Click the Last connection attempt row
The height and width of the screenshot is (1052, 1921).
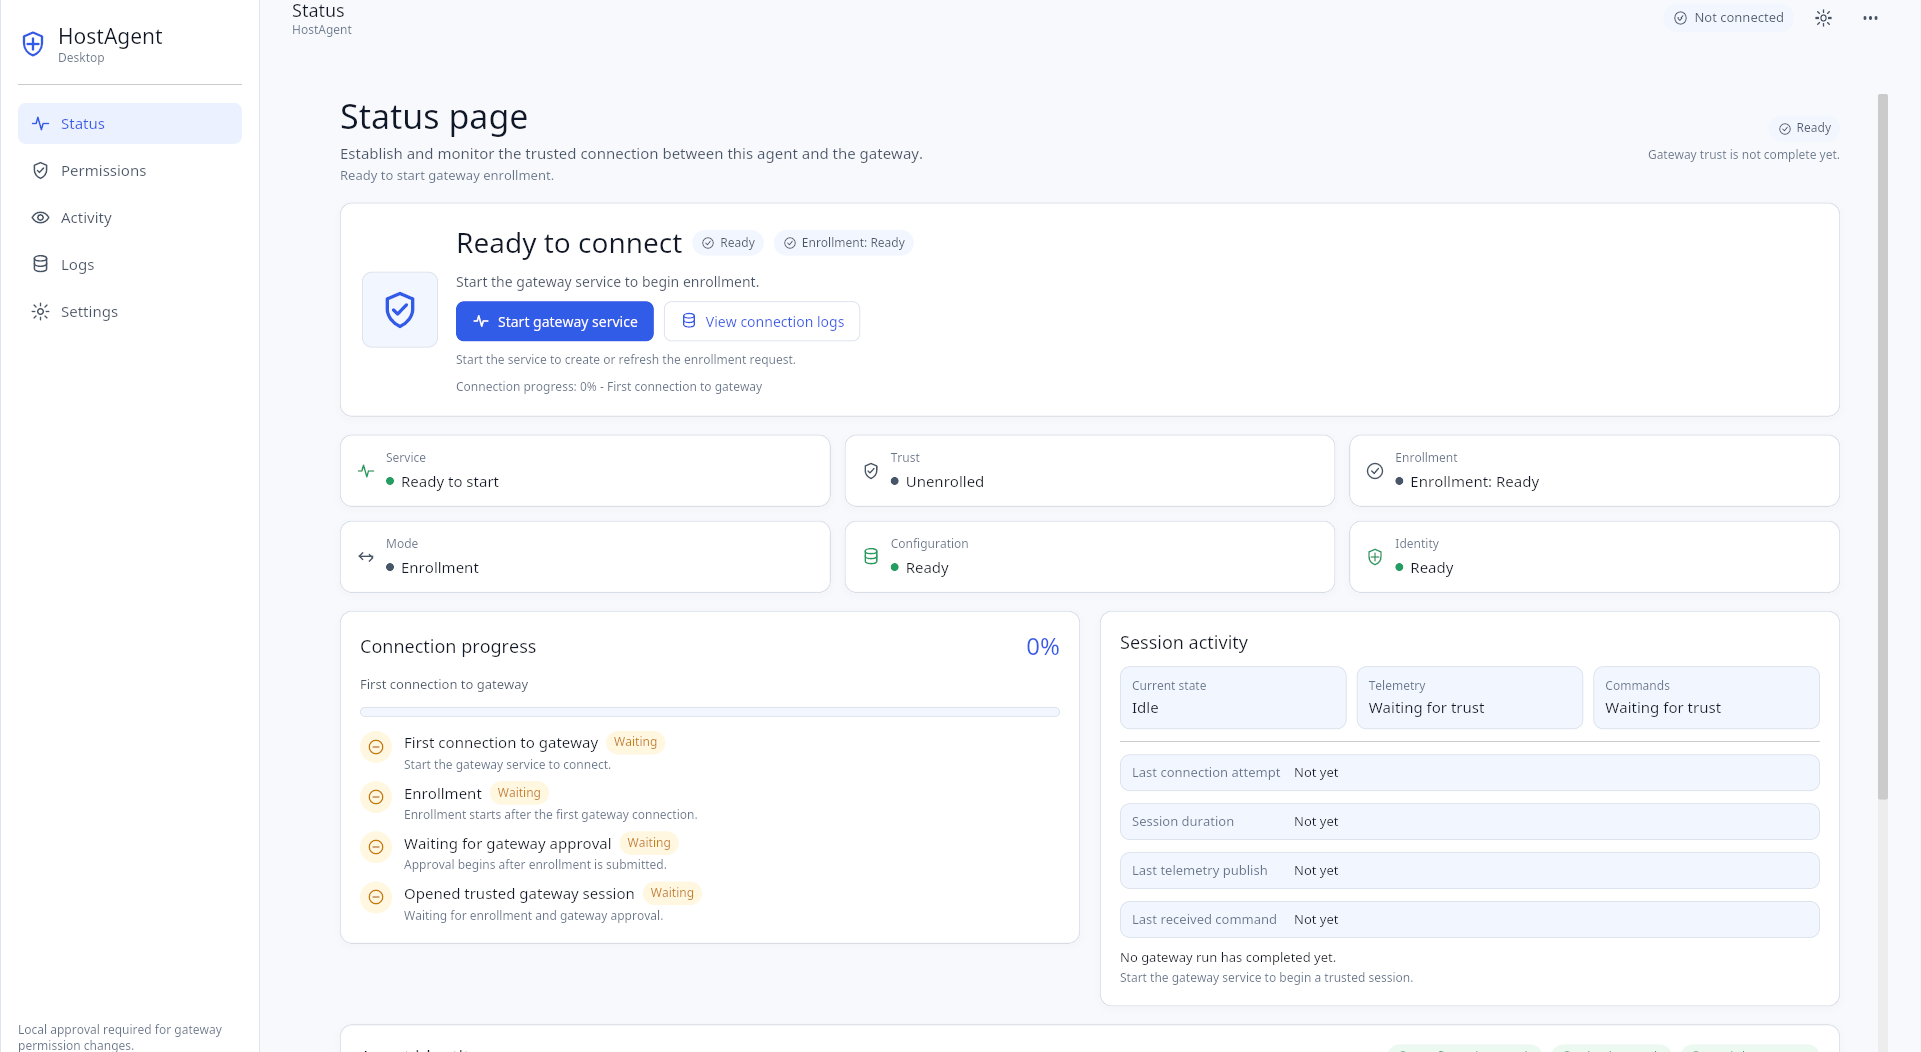[1470, 773]
